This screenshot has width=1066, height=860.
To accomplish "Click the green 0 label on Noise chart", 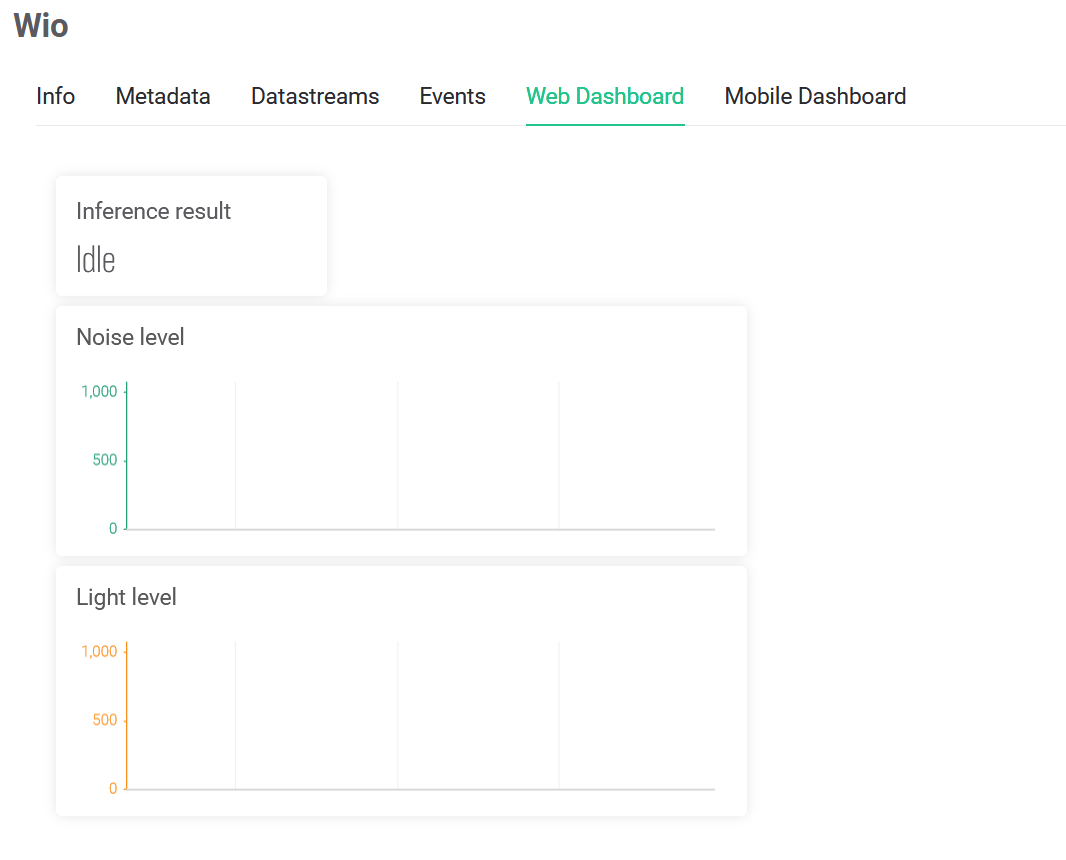I will point(113,528).
